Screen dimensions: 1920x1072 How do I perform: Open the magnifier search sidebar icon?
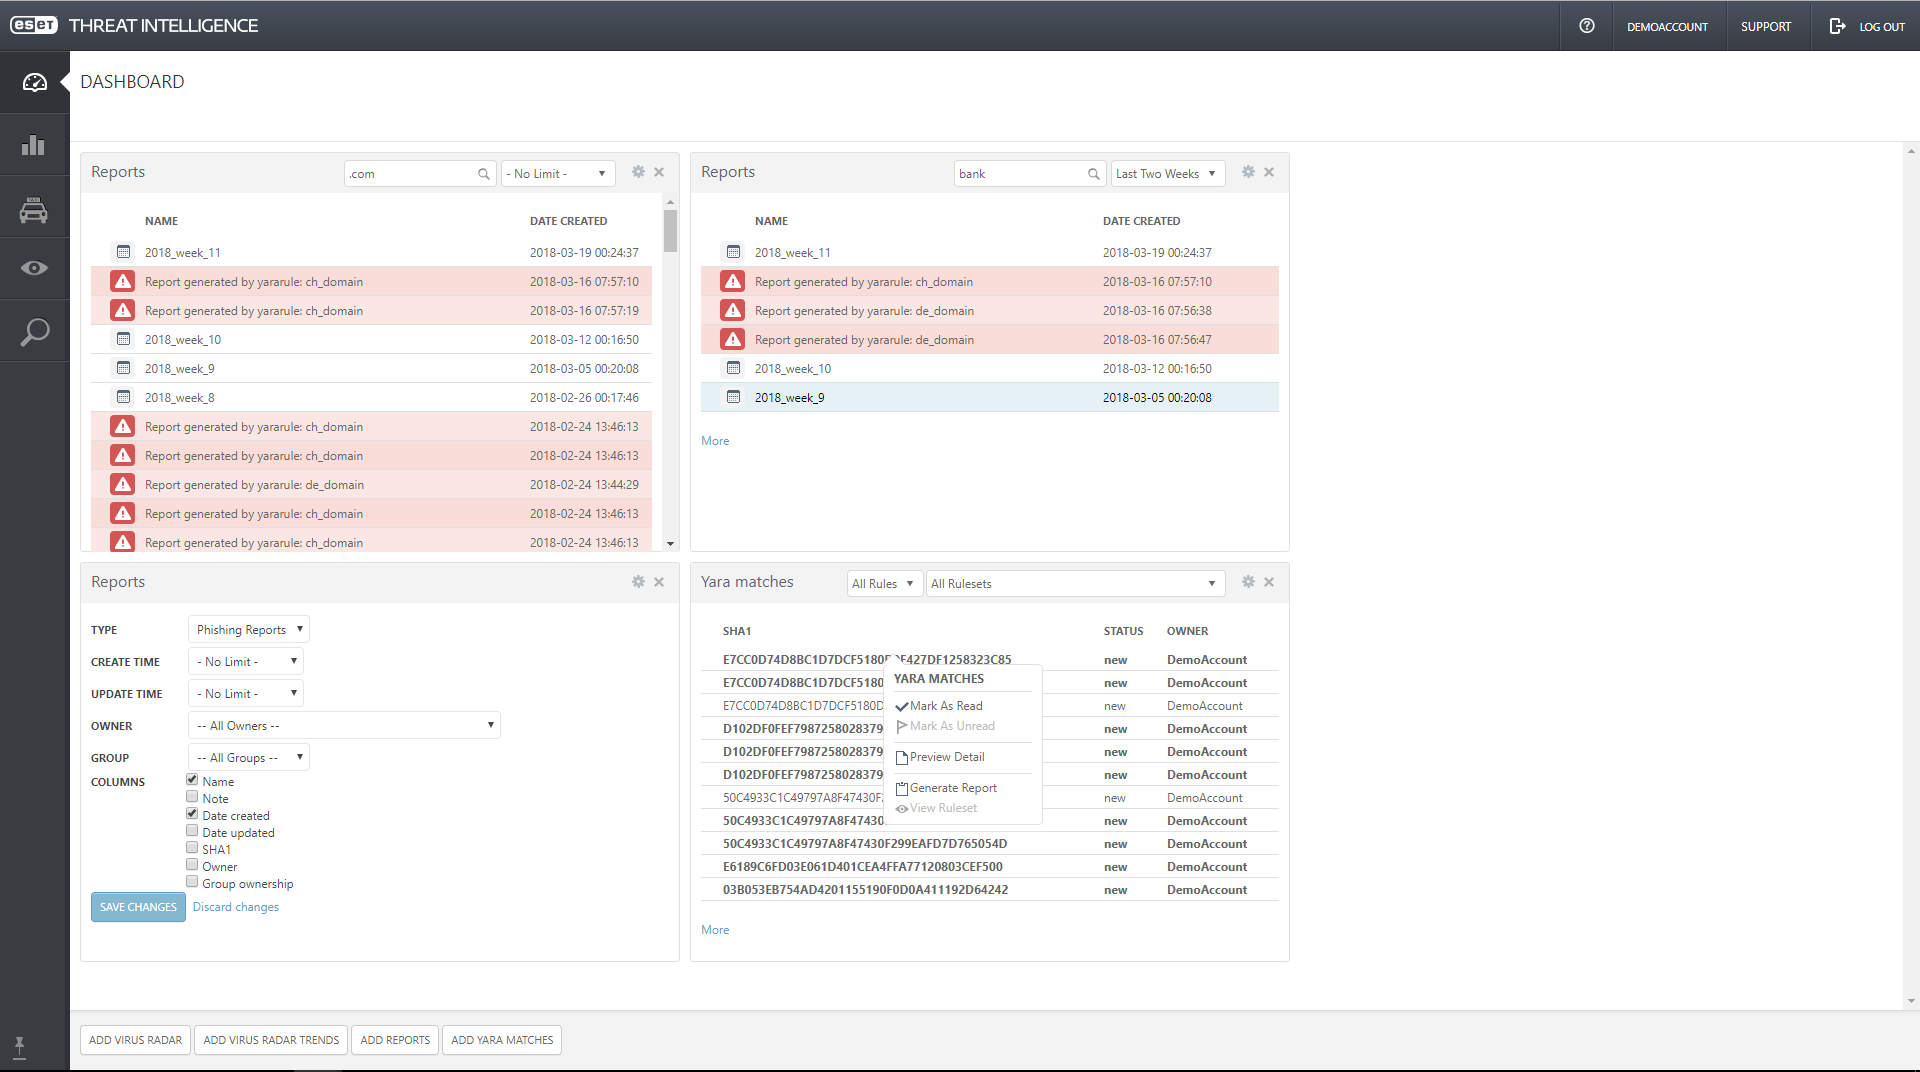34,332
